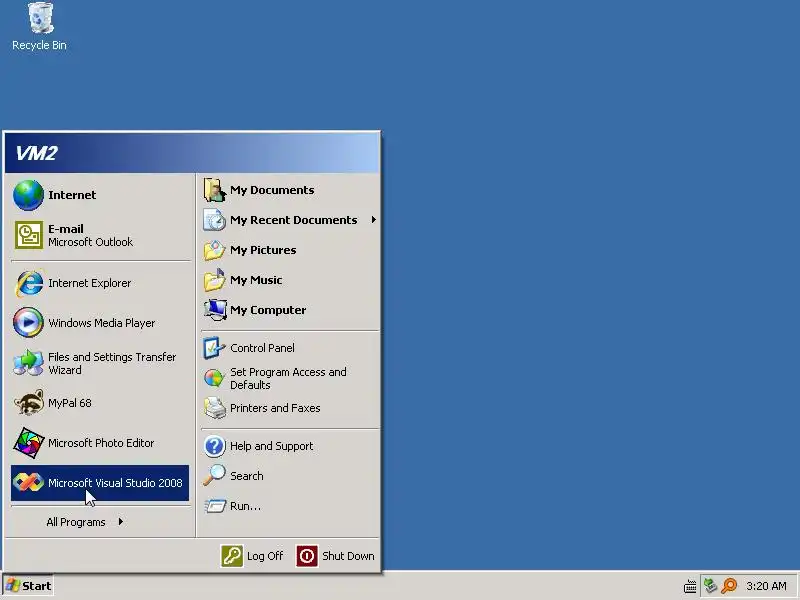This screenshot has width=800, height=600.
Task: Open the Control Panel icon
Action: tap(214, 348)
